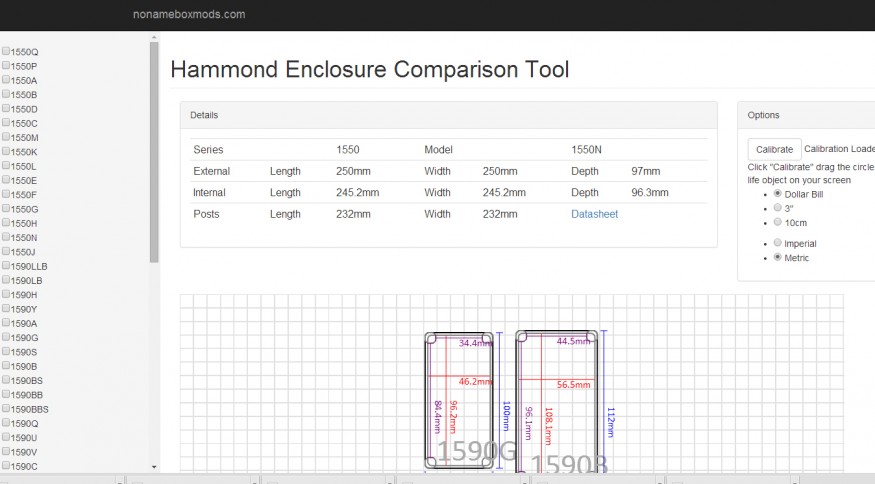Image resolution: width=875 pixels, height=484 pixels.
Task: Click enclosure list scrollbar down arrow
Action: 154,467
